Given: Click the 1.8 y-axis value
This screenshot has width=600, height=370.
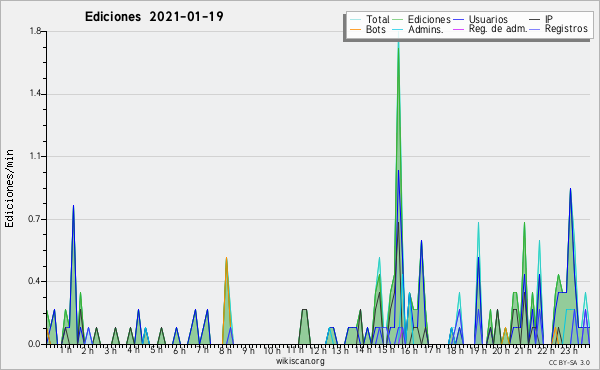Looking at the screenshot, I should tap(35, 31).
